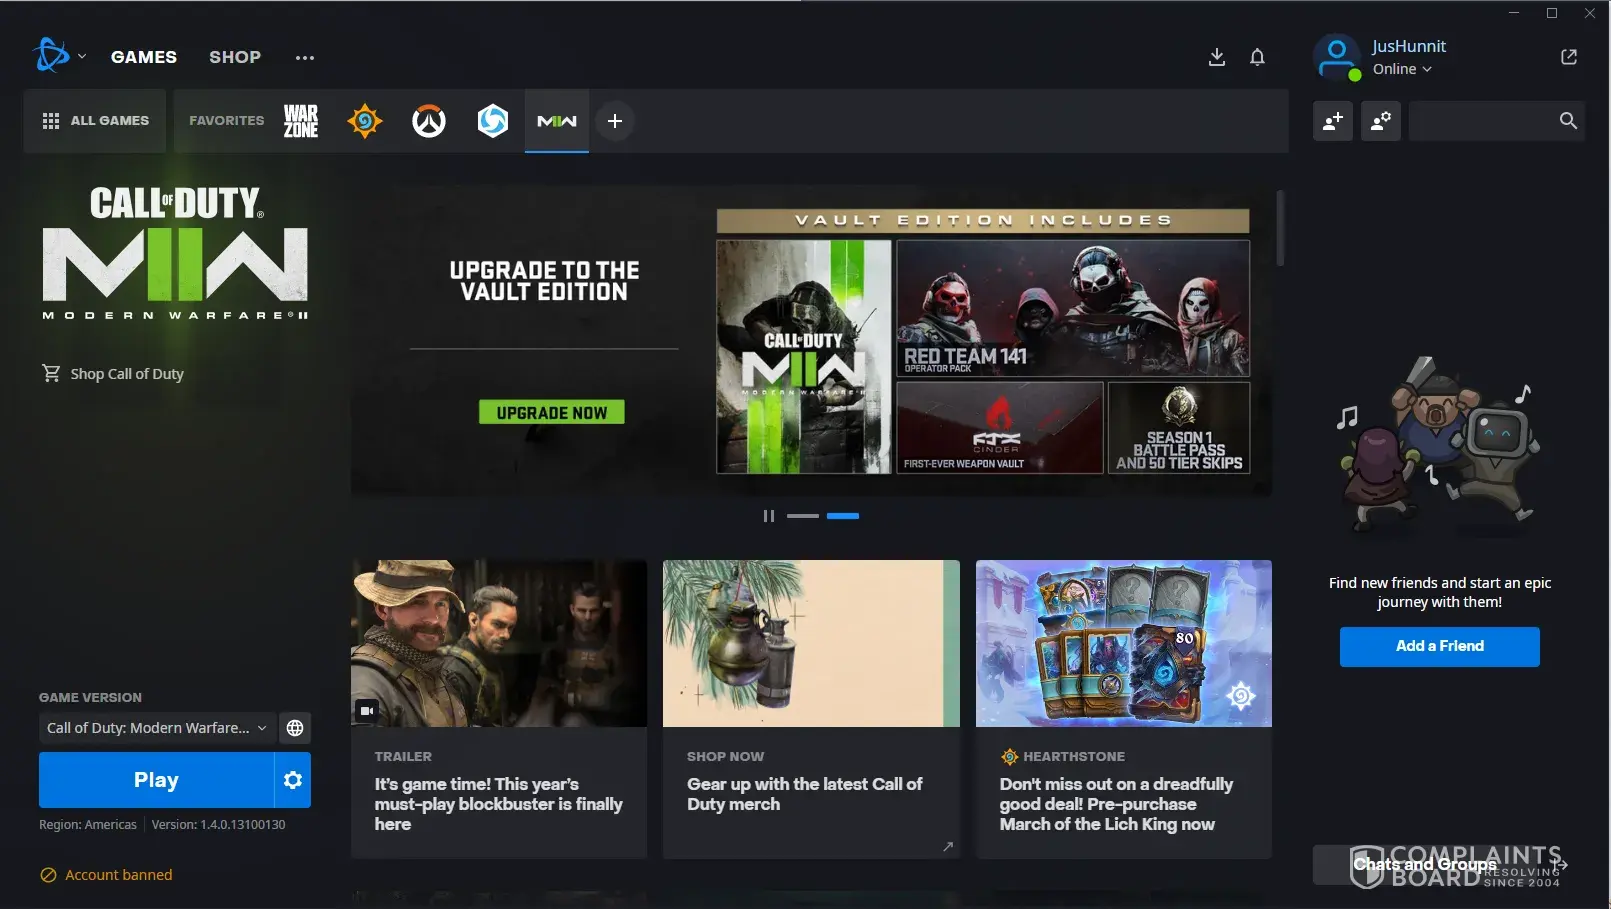Show ALL GAMES grid

95,121
